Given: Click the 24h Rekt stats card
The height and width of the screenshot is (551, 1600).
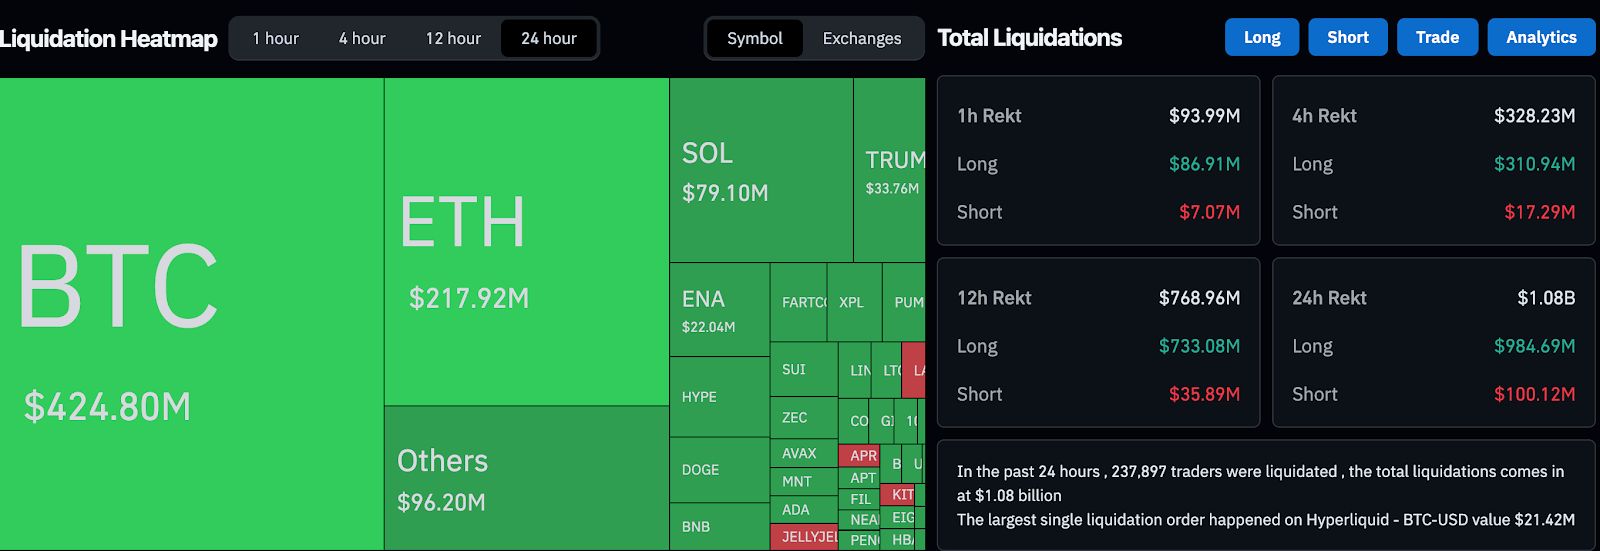Looking at the screenshot, I should click(1433, 343).
